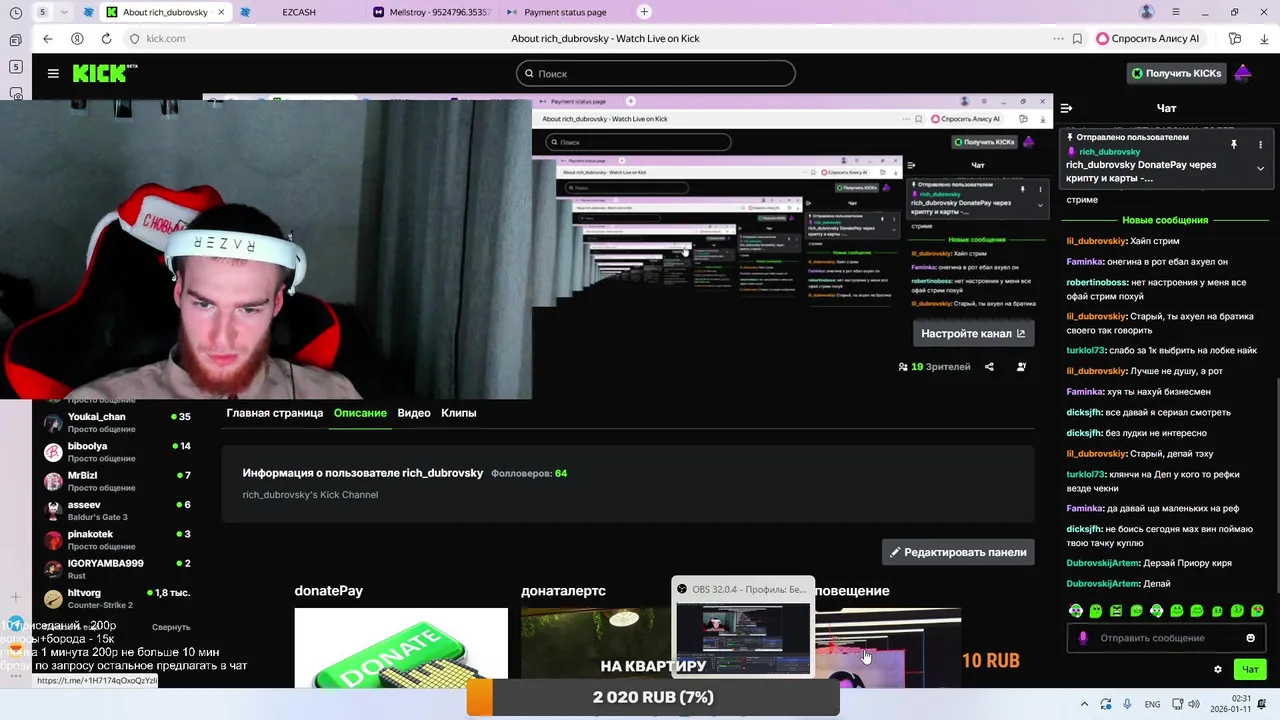
Task: Click the Получить KICKs button
Action: point(1176,73)
